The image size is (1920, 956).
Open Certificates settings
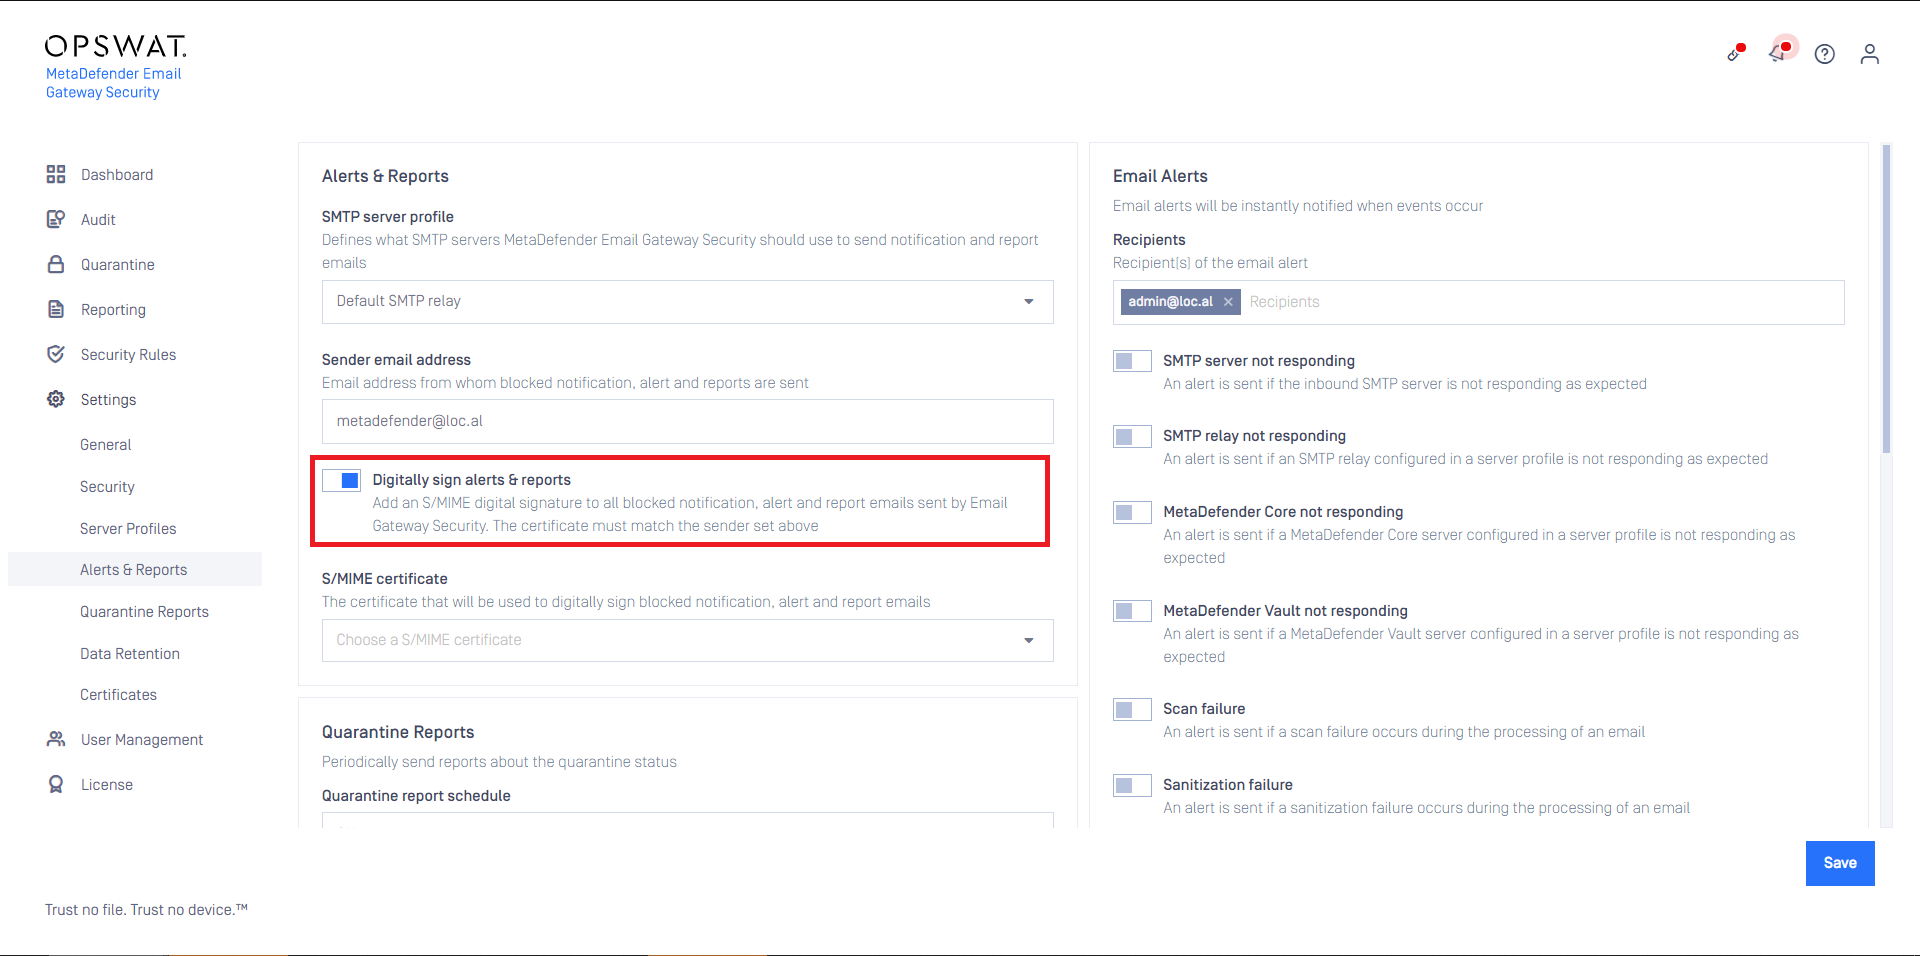(x=118, y=695)
